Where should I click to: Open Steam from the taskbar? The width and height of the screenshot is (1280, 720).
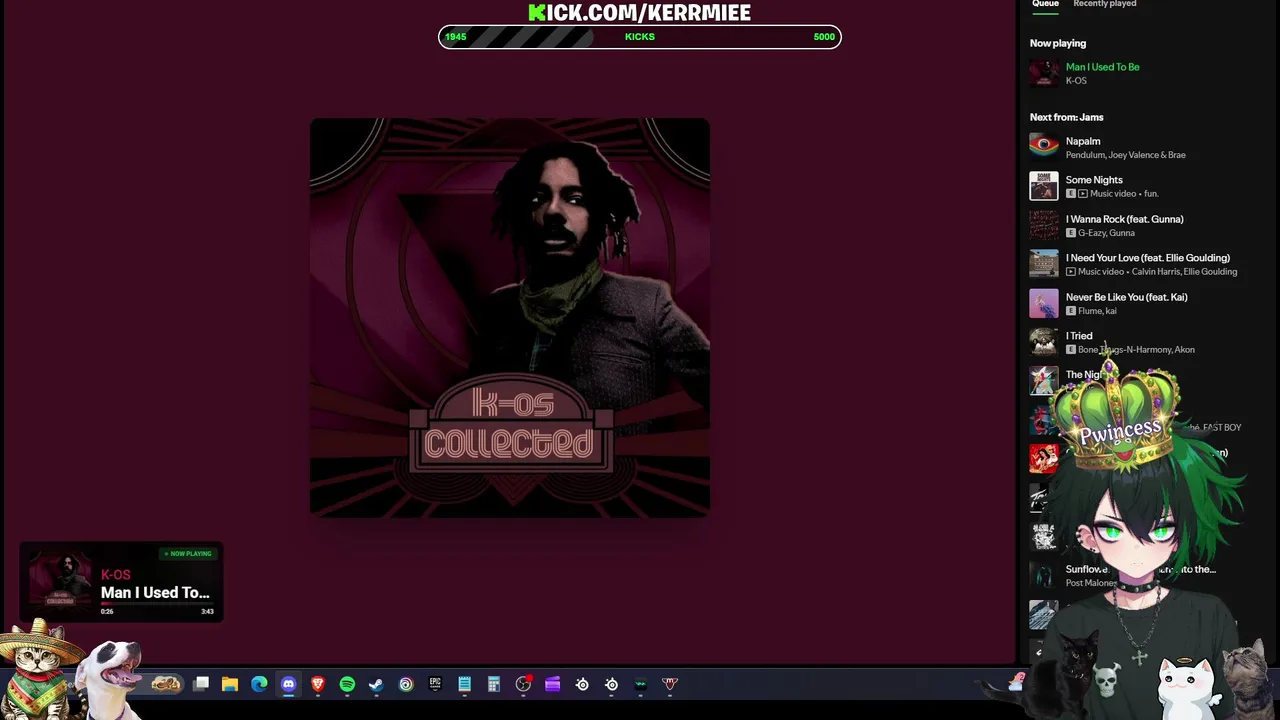pyautogui.click(x=376, y=684)
